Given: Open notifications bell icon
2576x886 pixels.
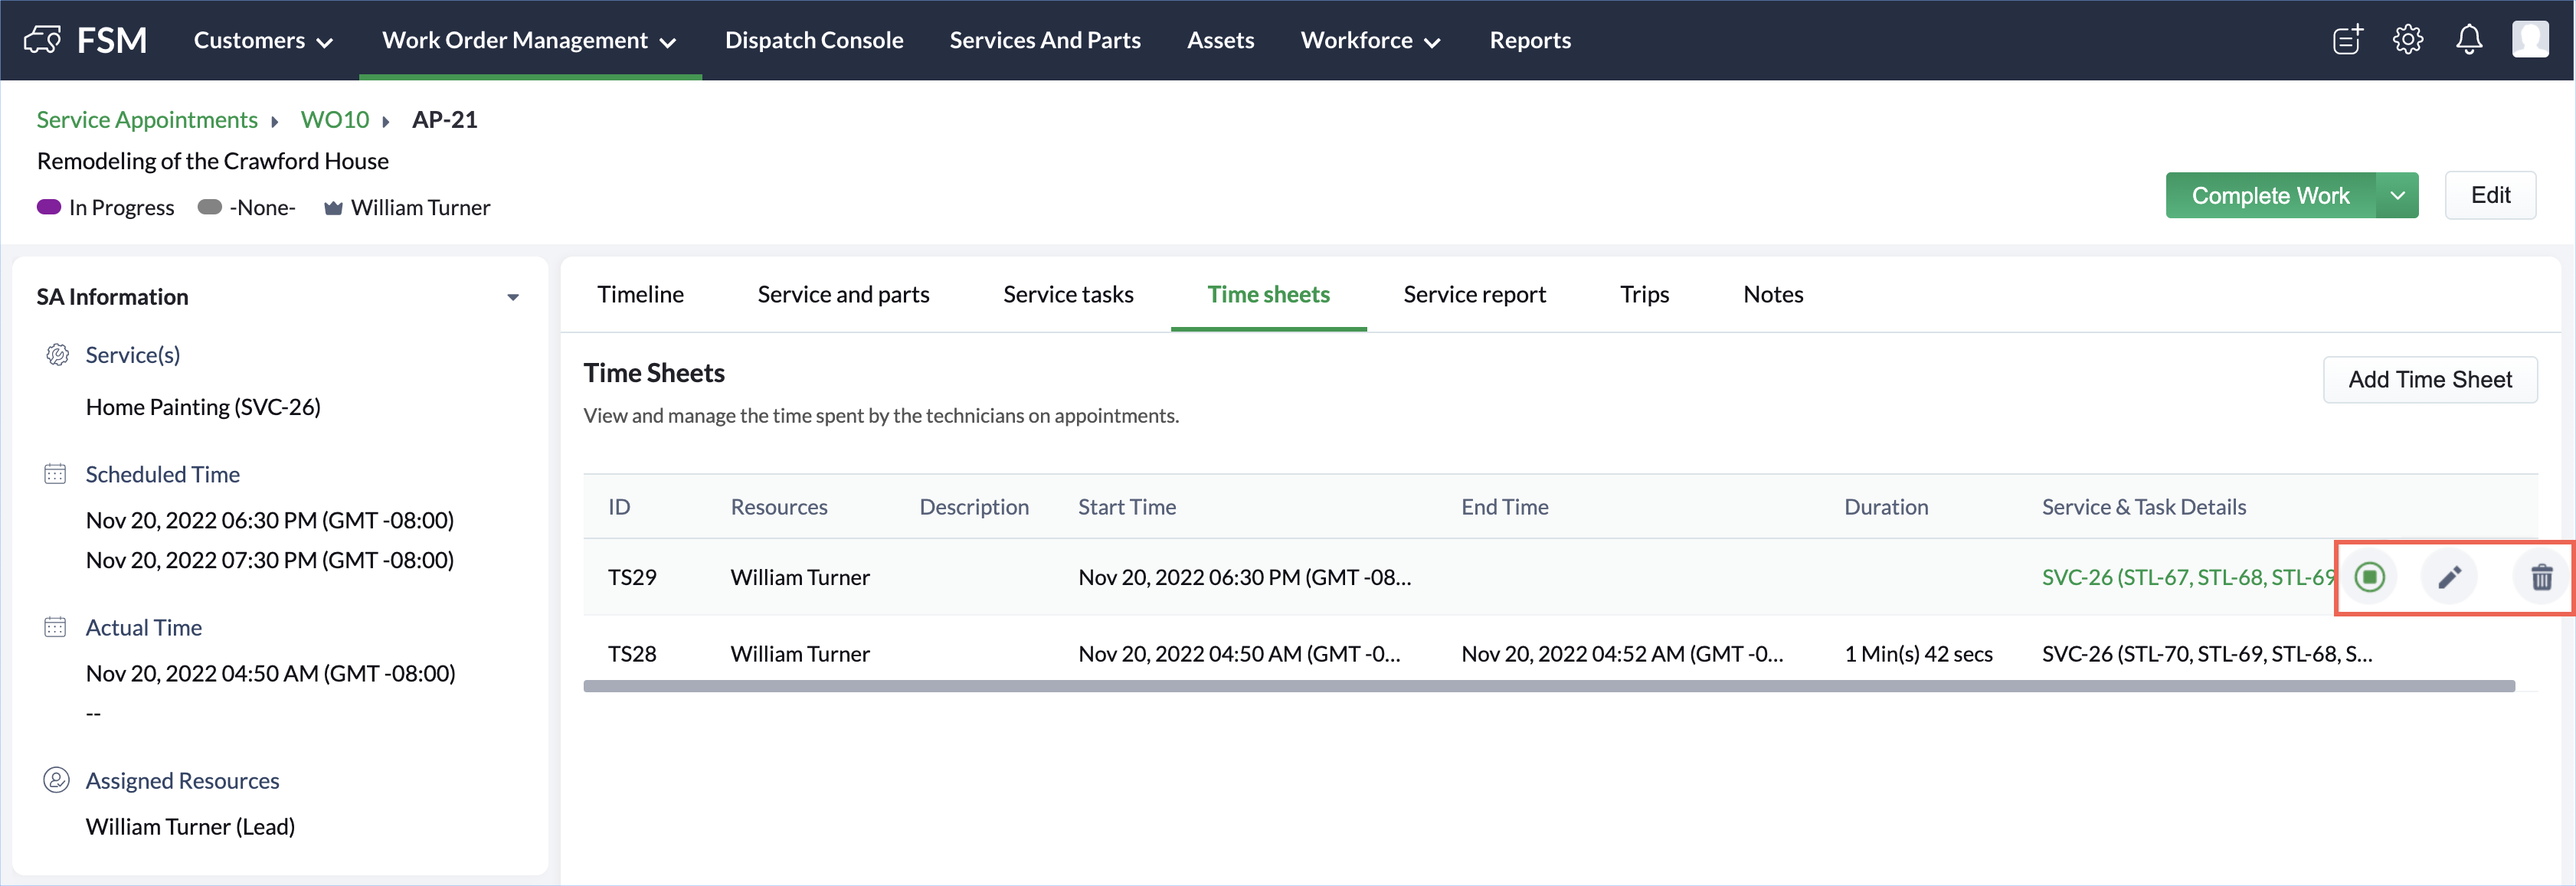Looking at the screenshot, I should pos(2469,40).
